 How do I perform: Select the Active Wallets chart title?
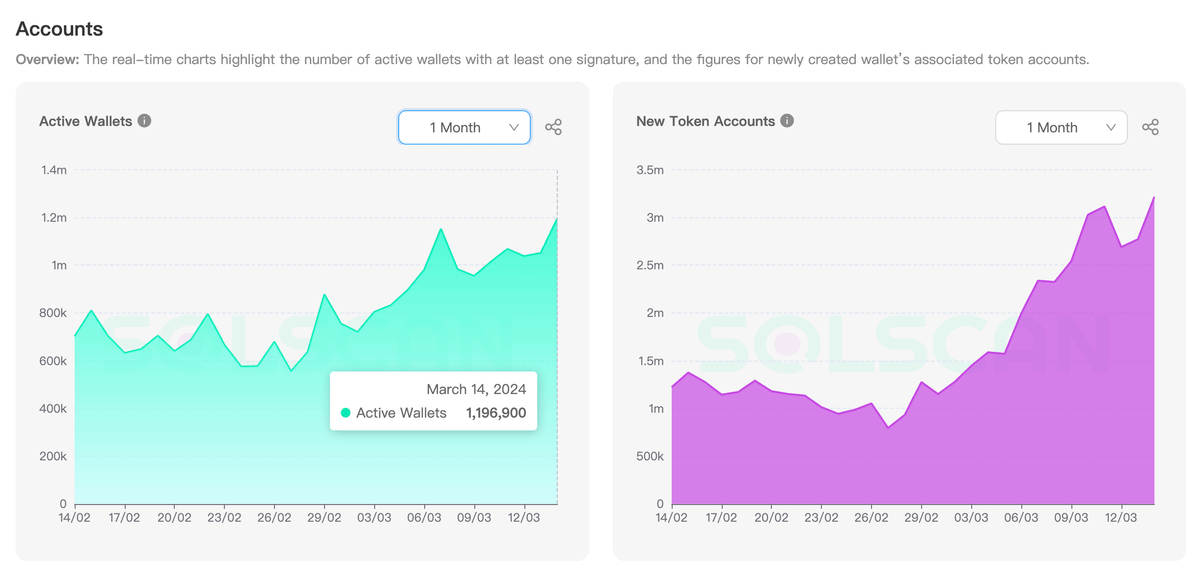[x=85, y=121]
